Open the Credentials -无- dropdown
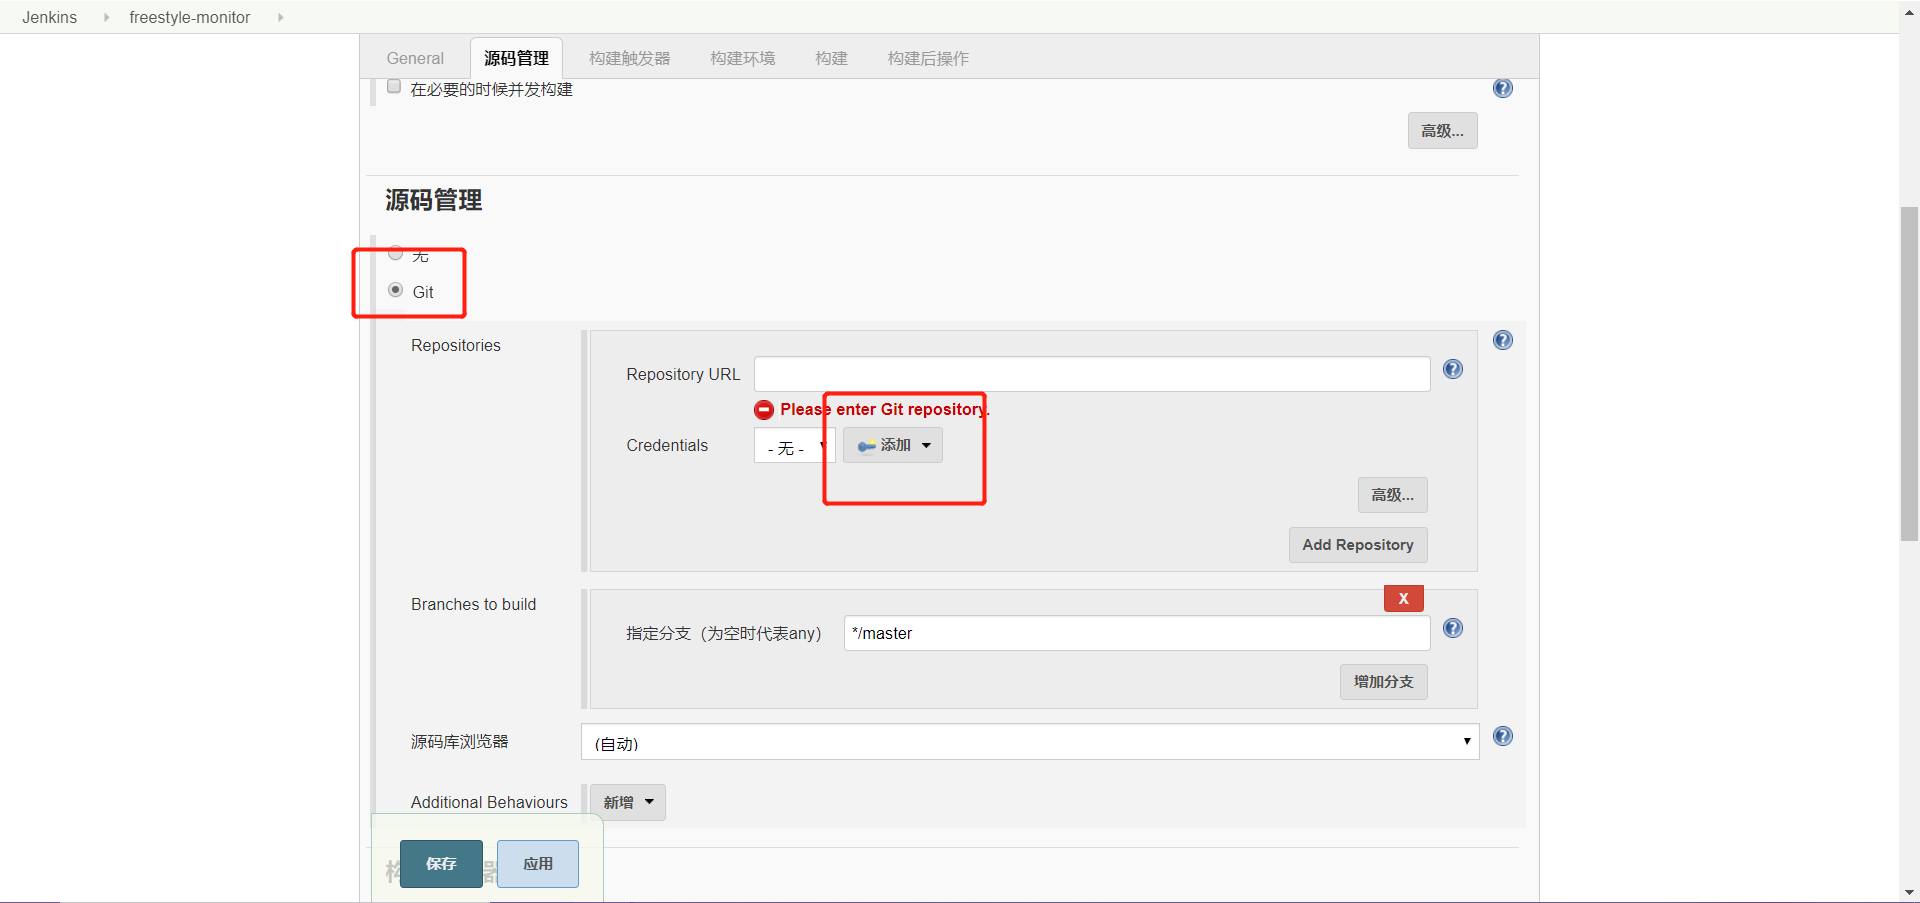 pos(793,447)
